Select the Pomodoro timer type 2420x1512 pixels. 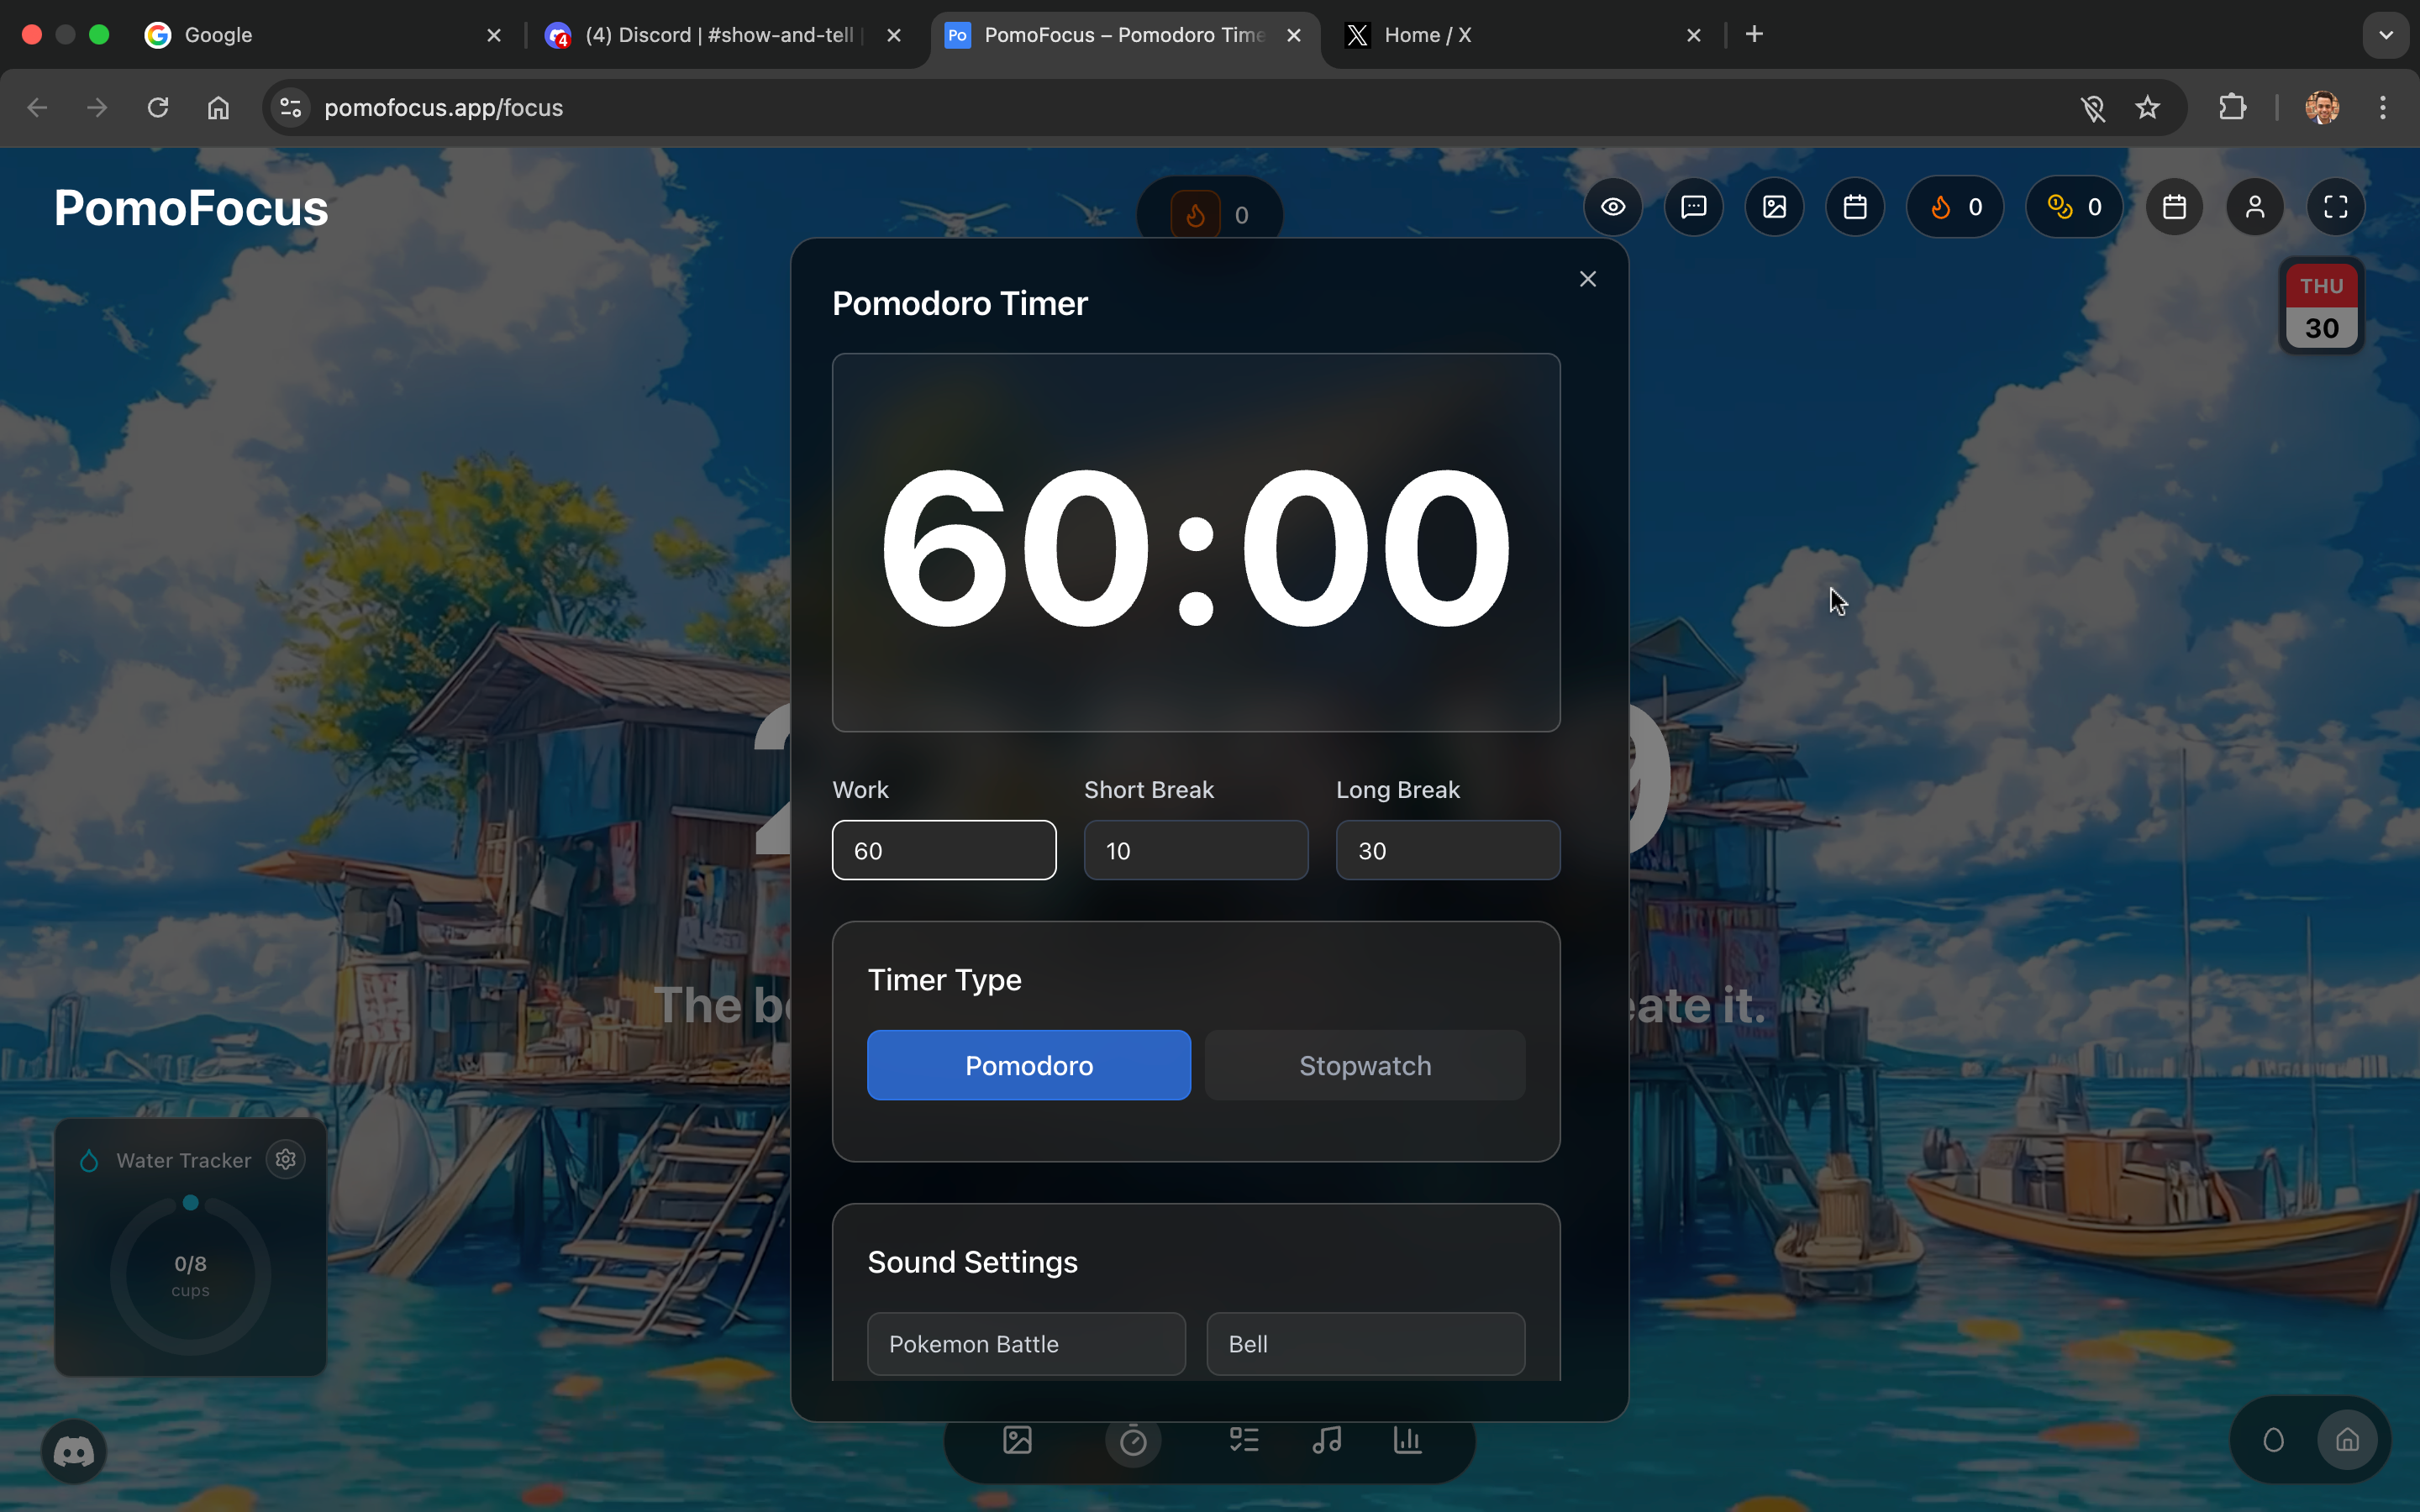[x=1028, y=1065]
